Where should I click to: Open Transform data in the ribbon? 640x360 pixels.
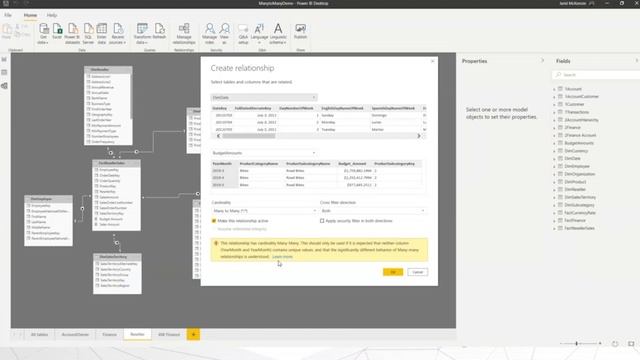pyautogui.click(x=142, y=33)
